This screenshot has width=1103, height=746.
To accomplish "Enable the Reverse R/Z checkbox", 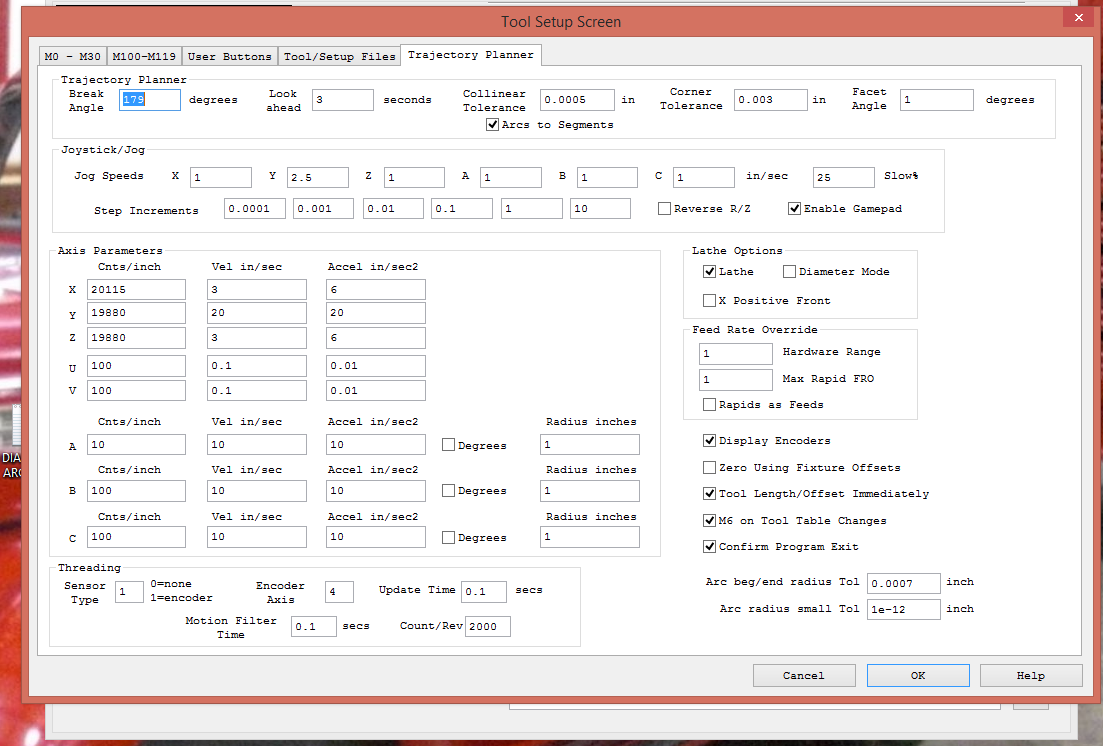I will [664, 209].
